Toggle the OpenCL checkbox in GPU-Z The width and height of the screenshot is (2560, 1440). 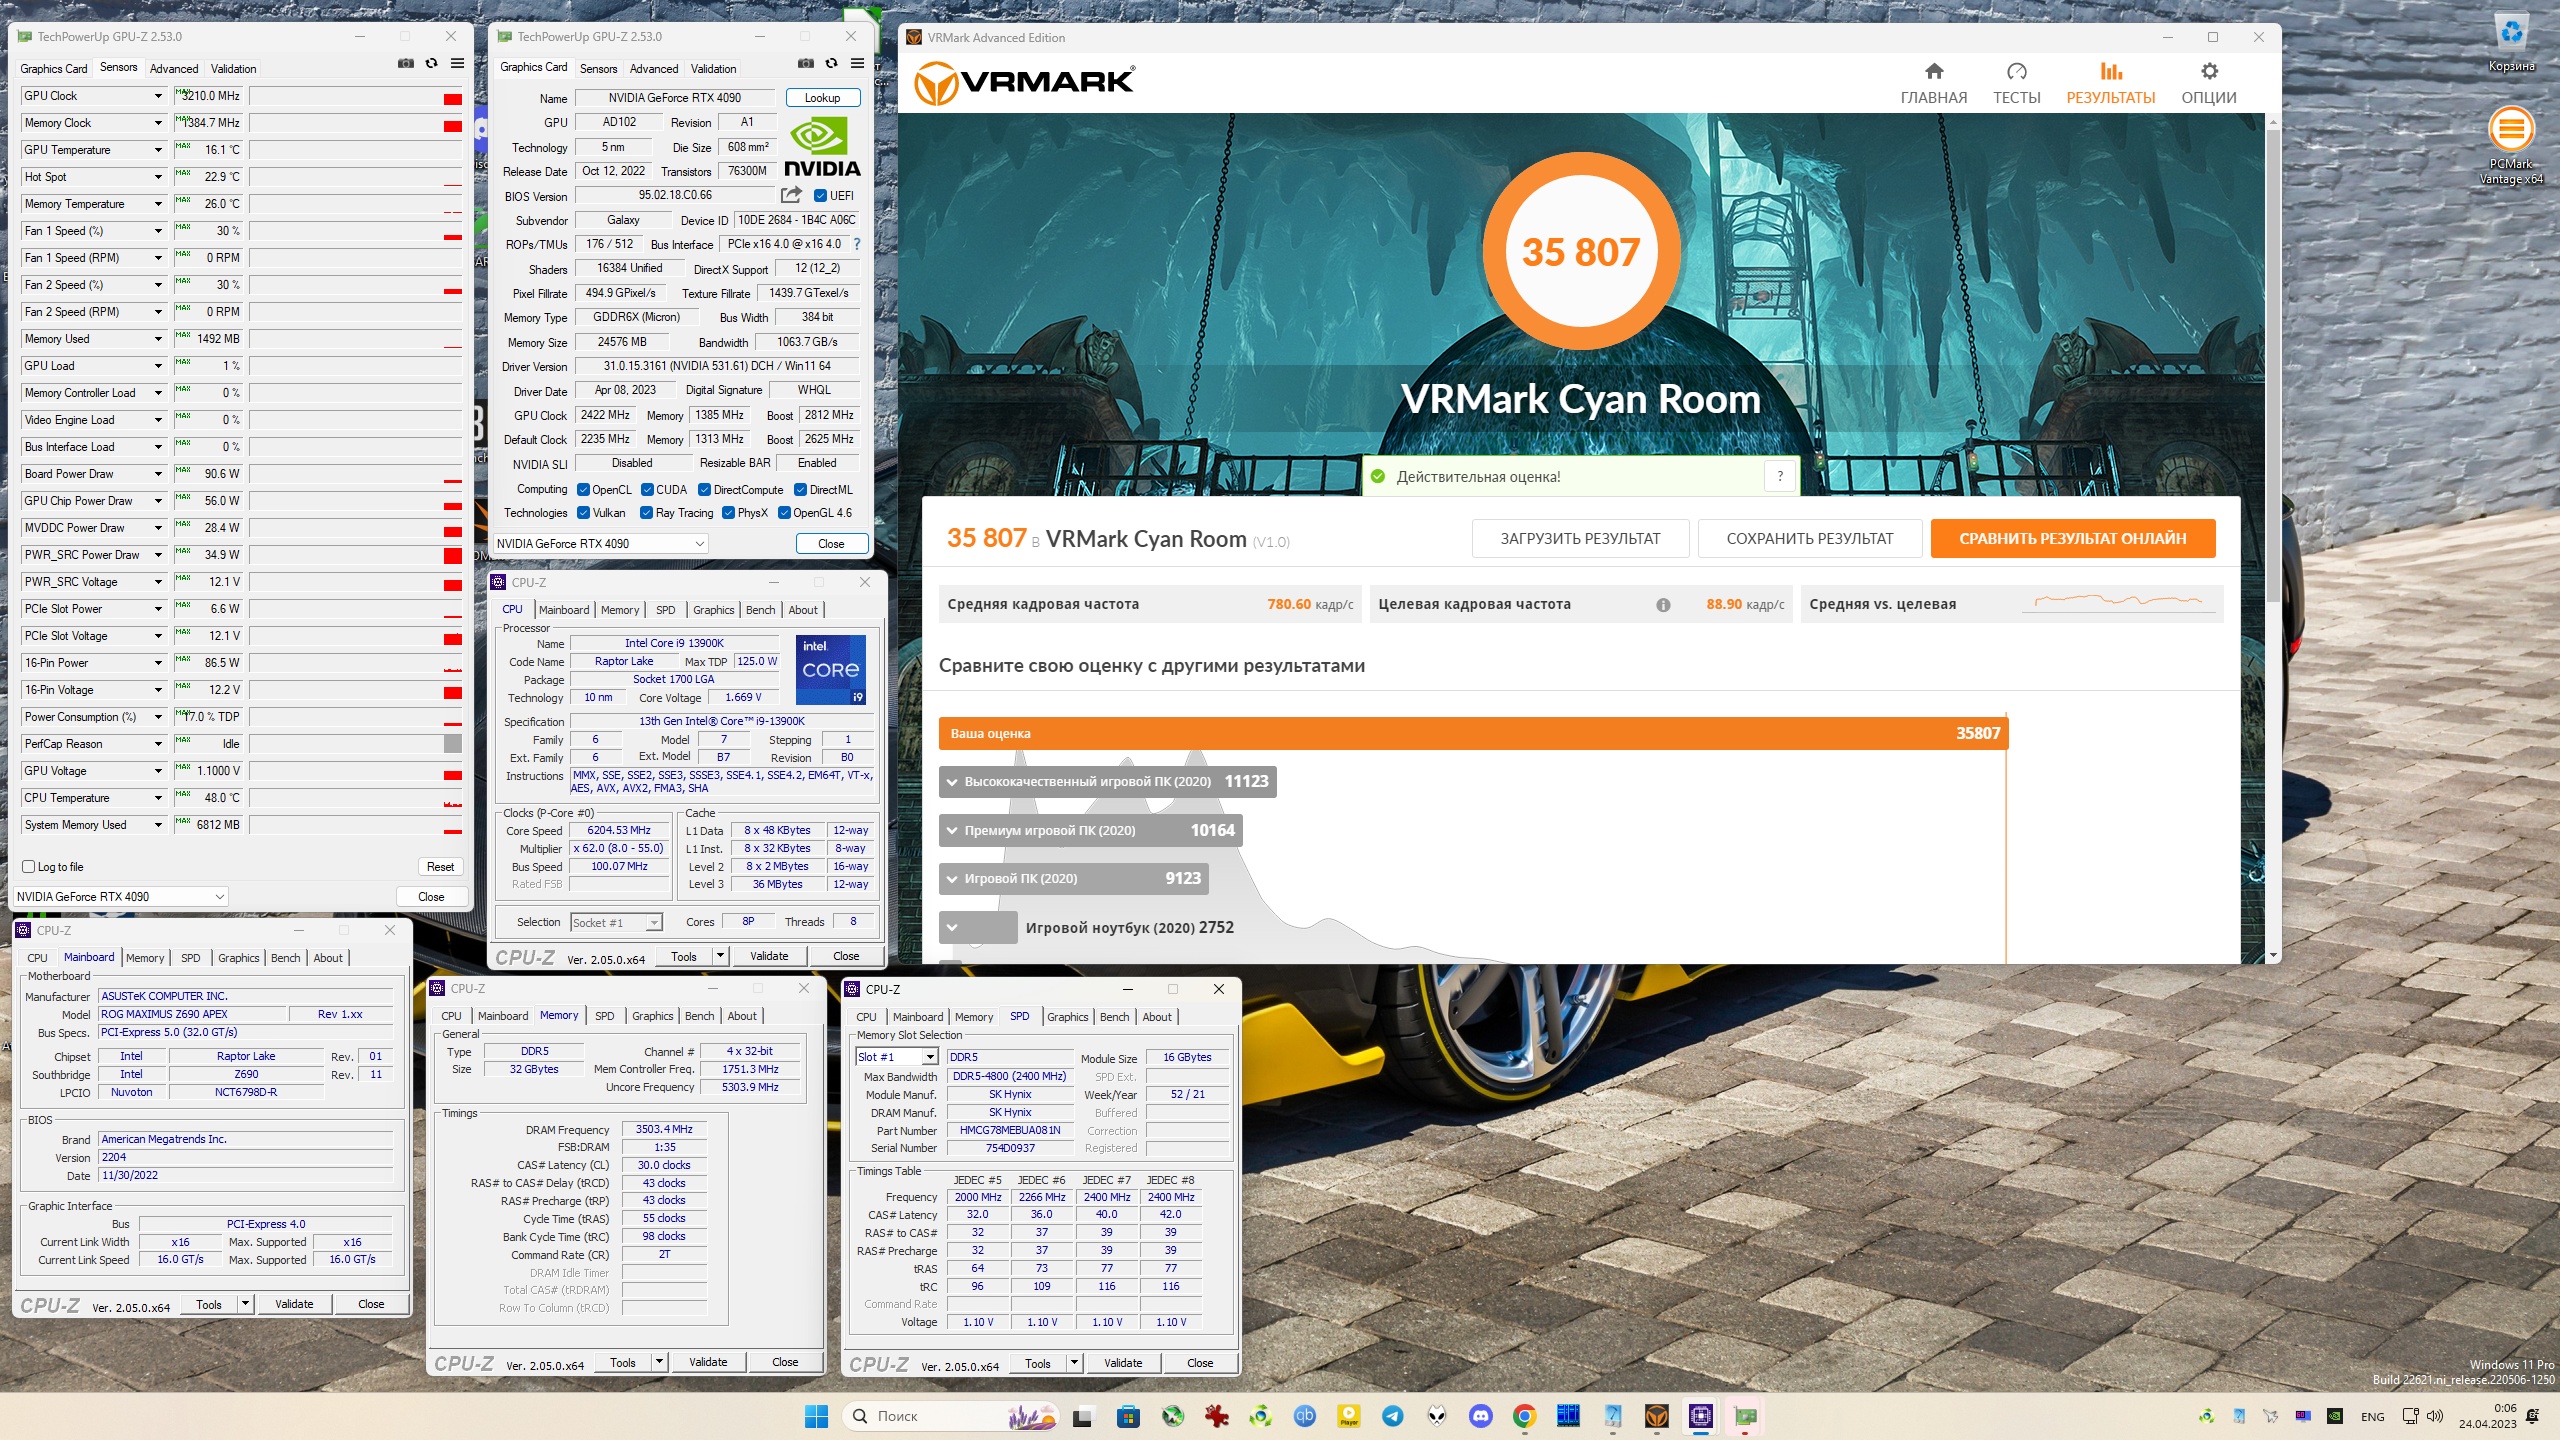tap(583, 490)
